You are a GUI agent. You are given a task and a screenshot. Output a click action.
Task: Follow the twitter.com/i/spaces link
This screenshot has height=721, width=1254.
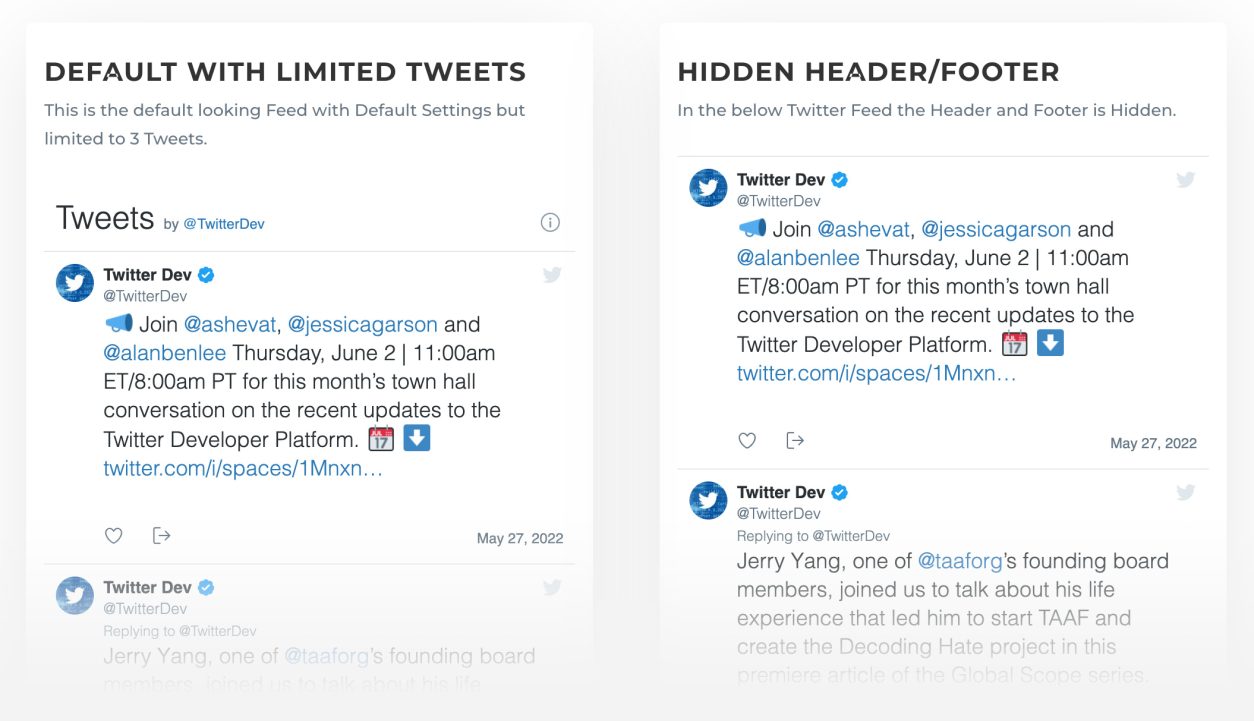[242, 468]
